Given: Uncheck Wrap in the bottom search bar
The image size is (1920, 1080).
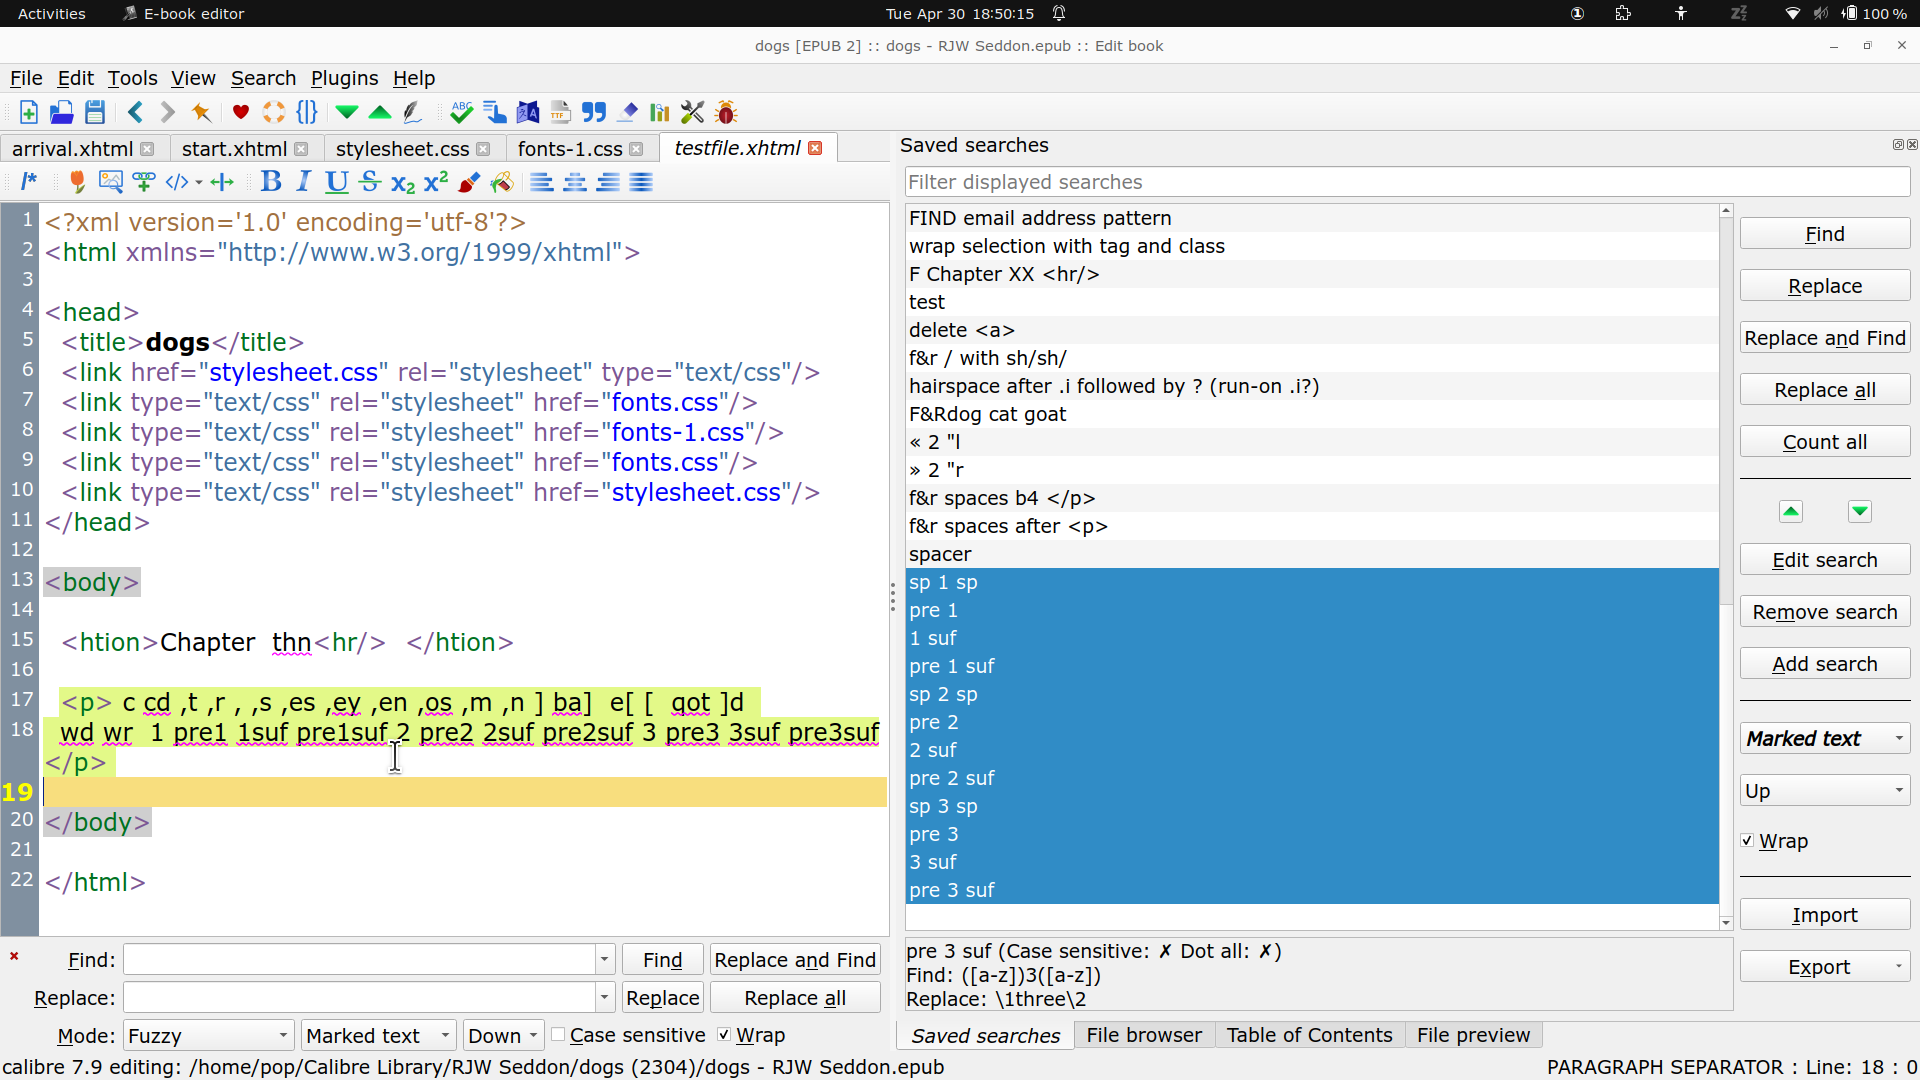Looking at the screenshot, I should pyautogui.click(x=725, y=1035).
